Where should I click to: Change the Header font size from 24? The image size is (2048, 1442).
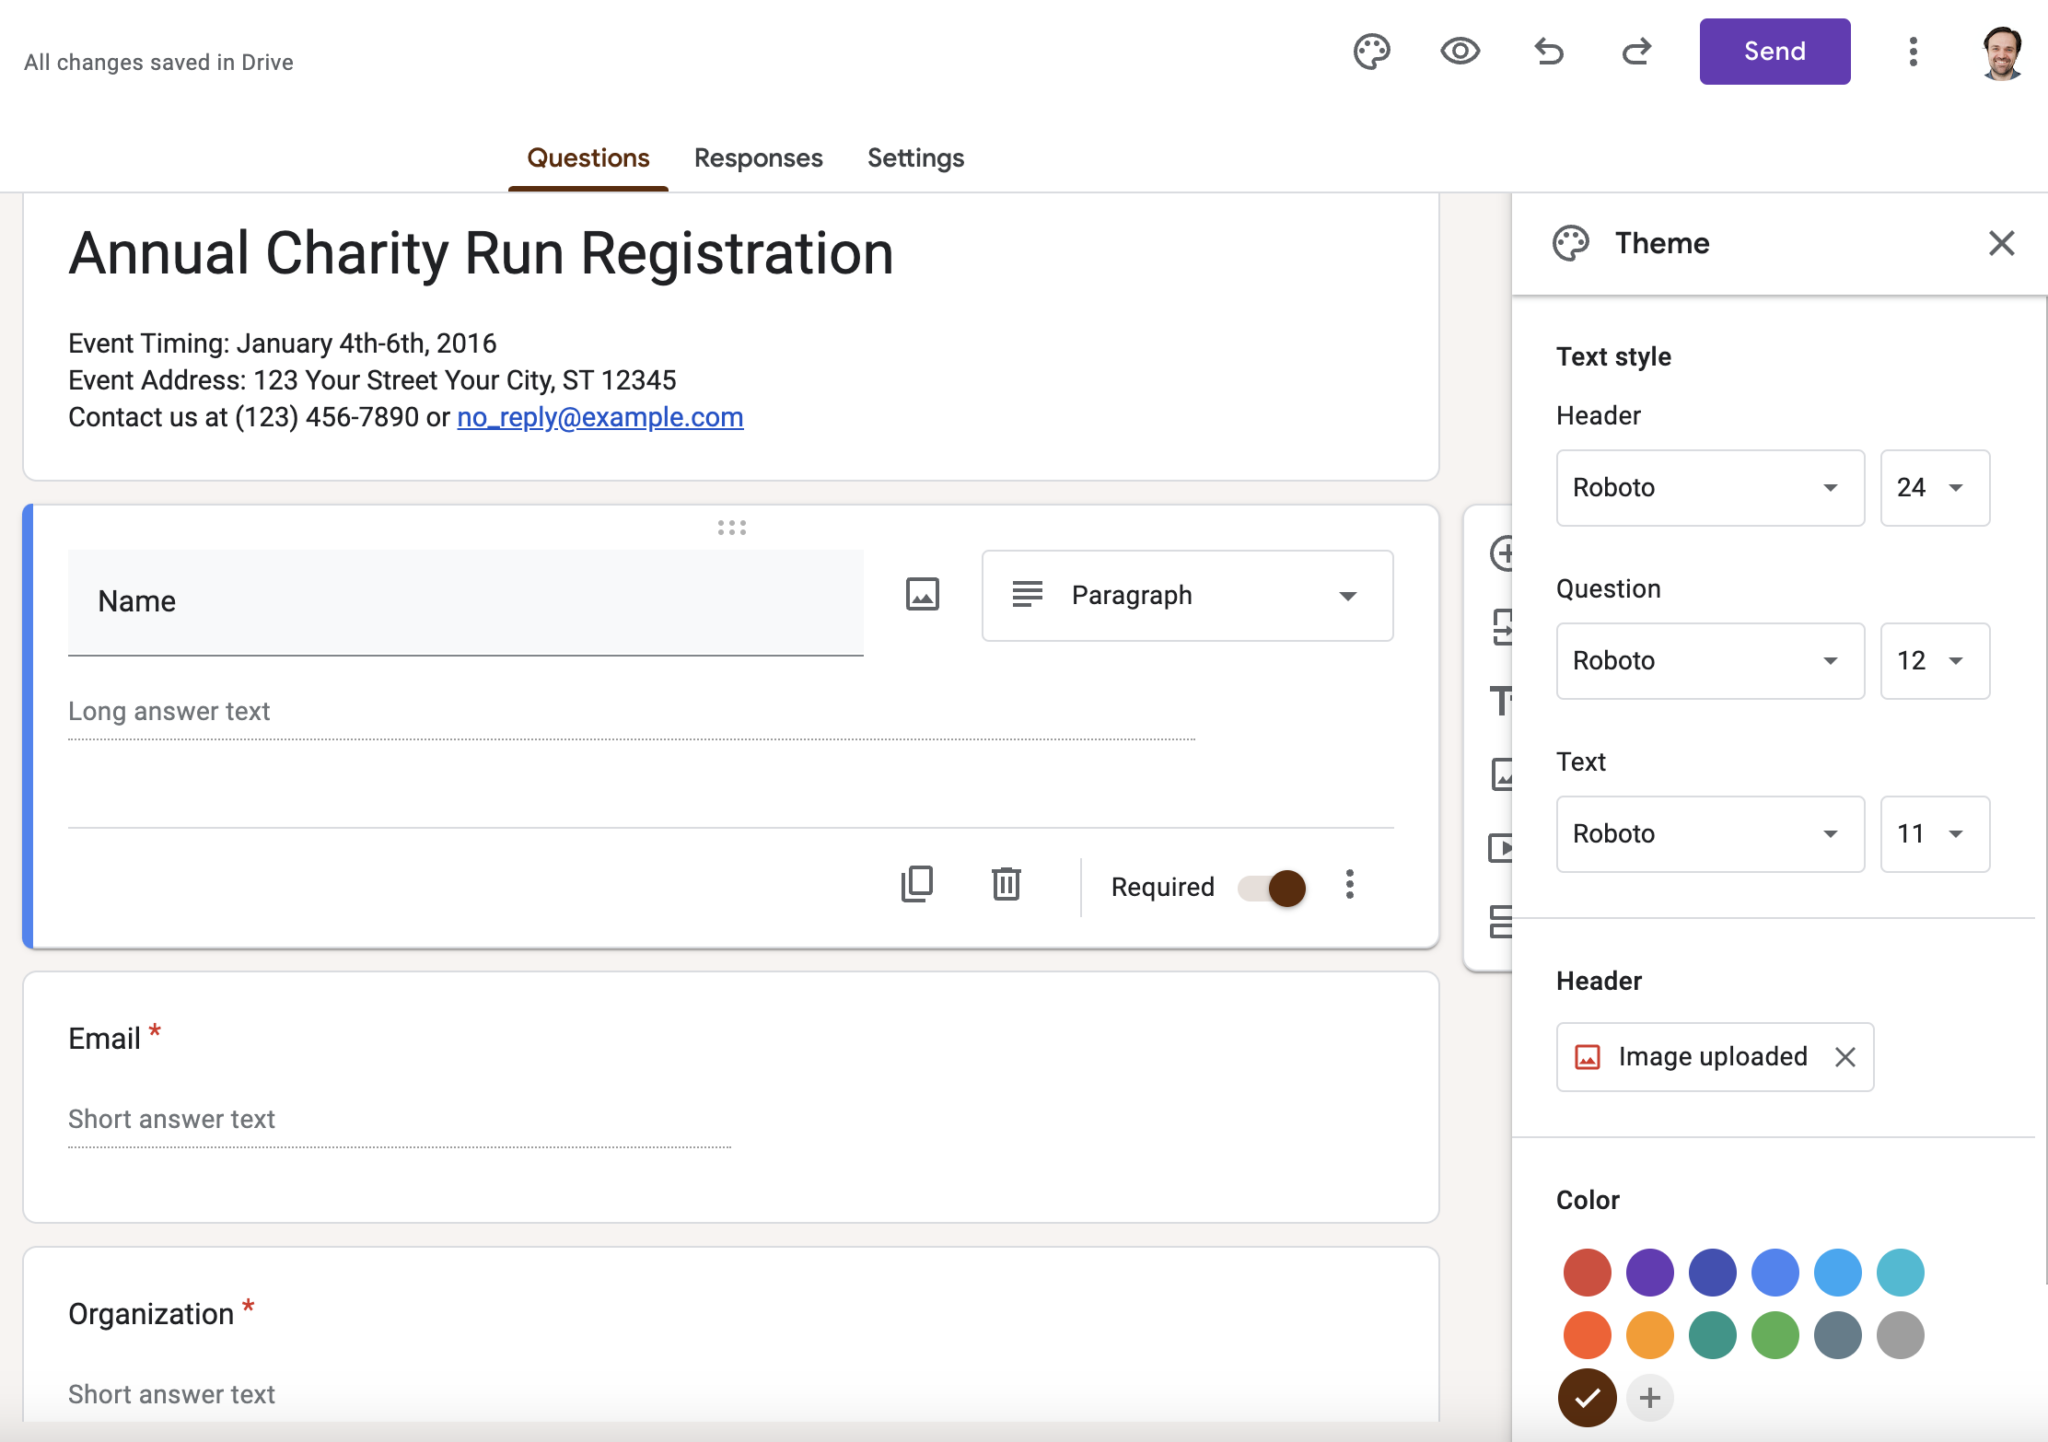click(1934, 488)
